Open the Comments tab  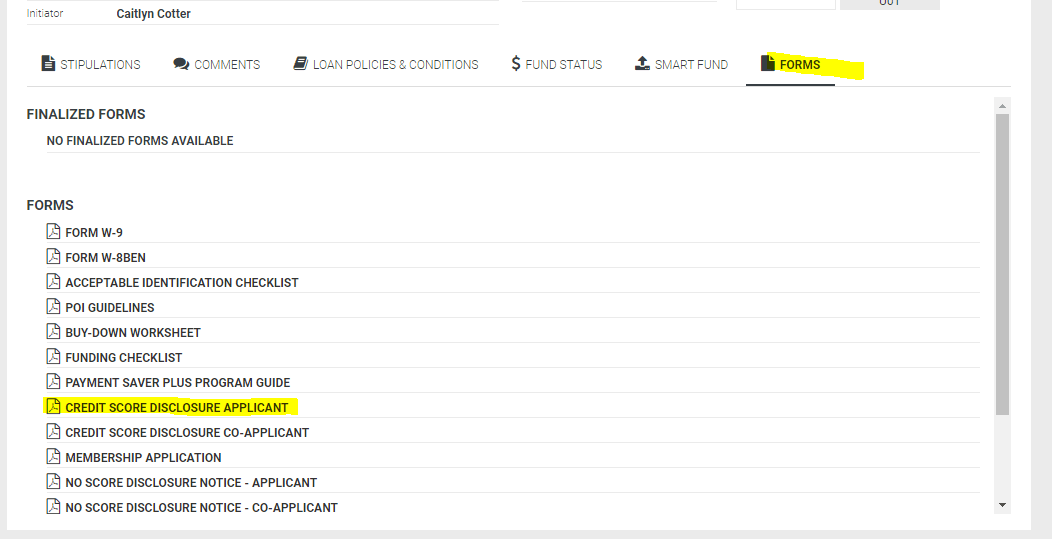pos(216,65)
